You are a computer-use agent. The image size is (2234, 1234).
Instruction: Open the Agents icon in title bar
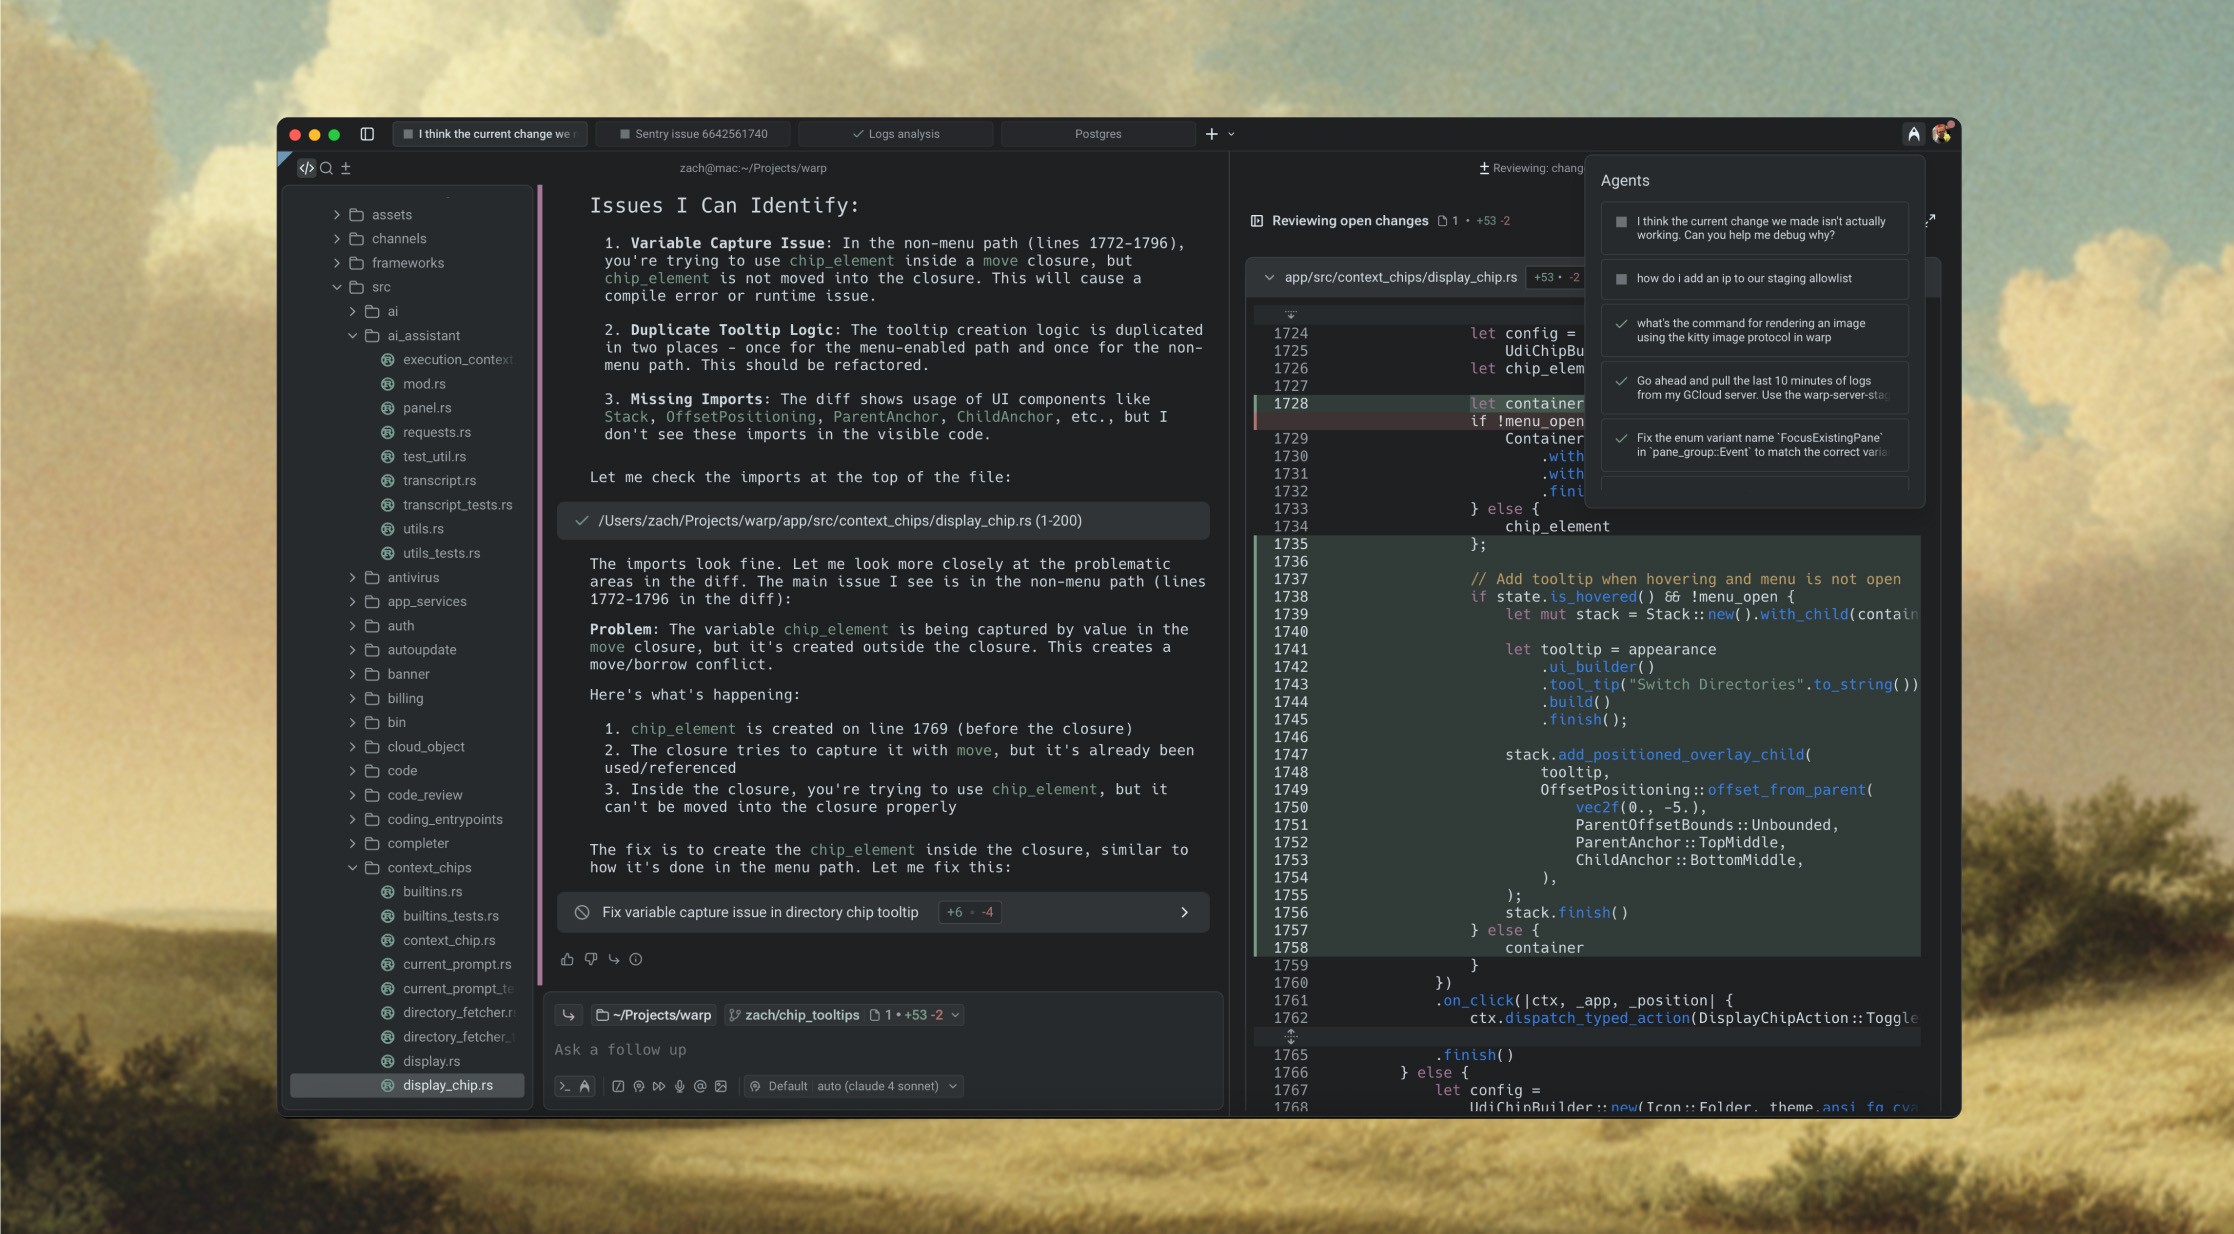(x=1913, y=134)
